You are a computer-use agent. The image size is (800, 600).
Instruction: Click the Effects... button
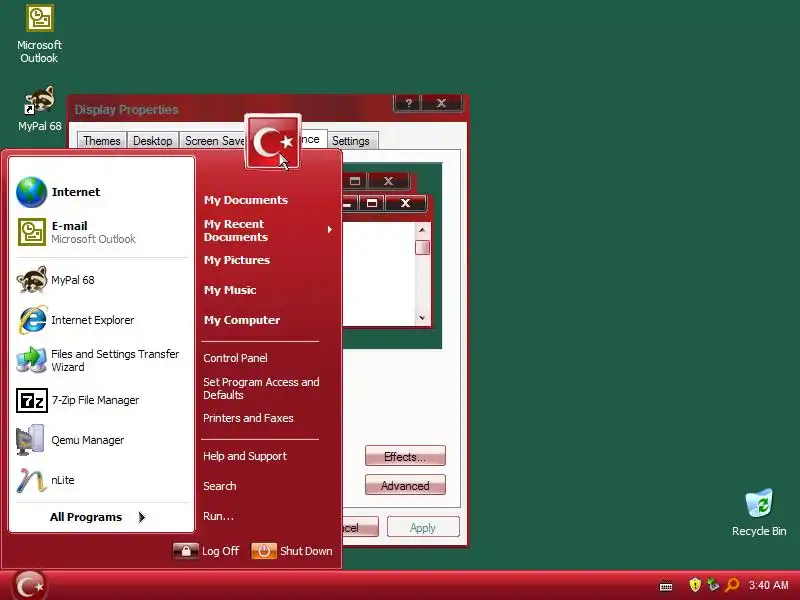(405, 456)
